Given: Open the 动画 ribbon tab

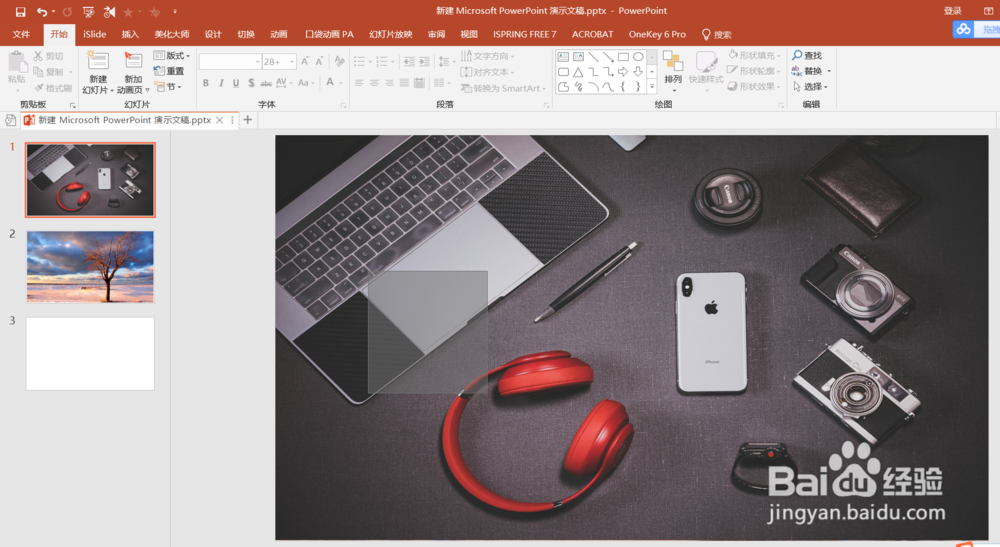Looking at the screenshot, I should pyautogui.click(x=279, y=34).
